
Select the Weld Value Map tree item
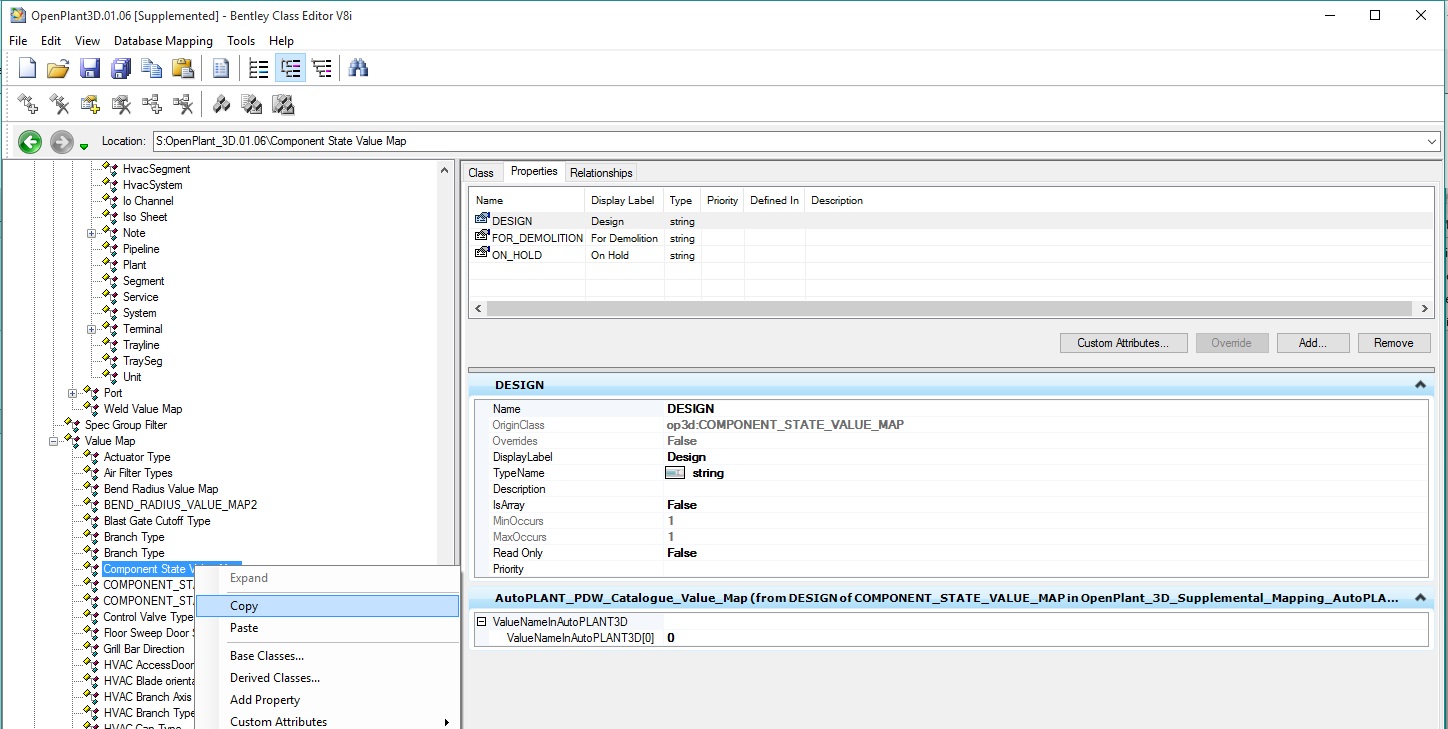coord(143,409)
